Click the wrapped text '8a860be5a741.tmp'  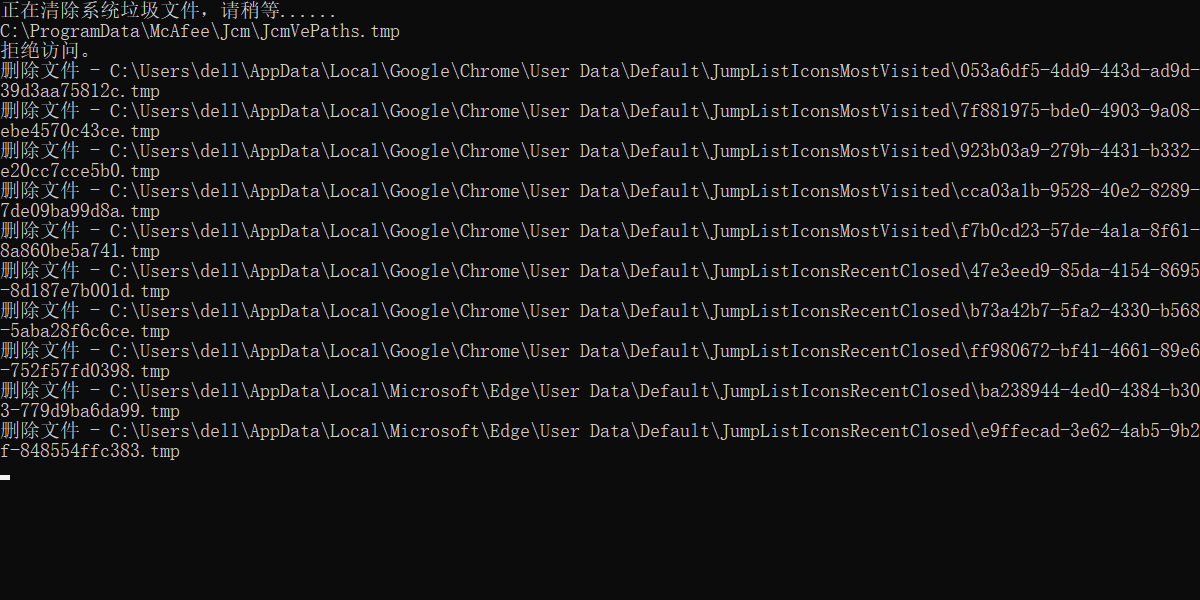(x=80, y=251)
